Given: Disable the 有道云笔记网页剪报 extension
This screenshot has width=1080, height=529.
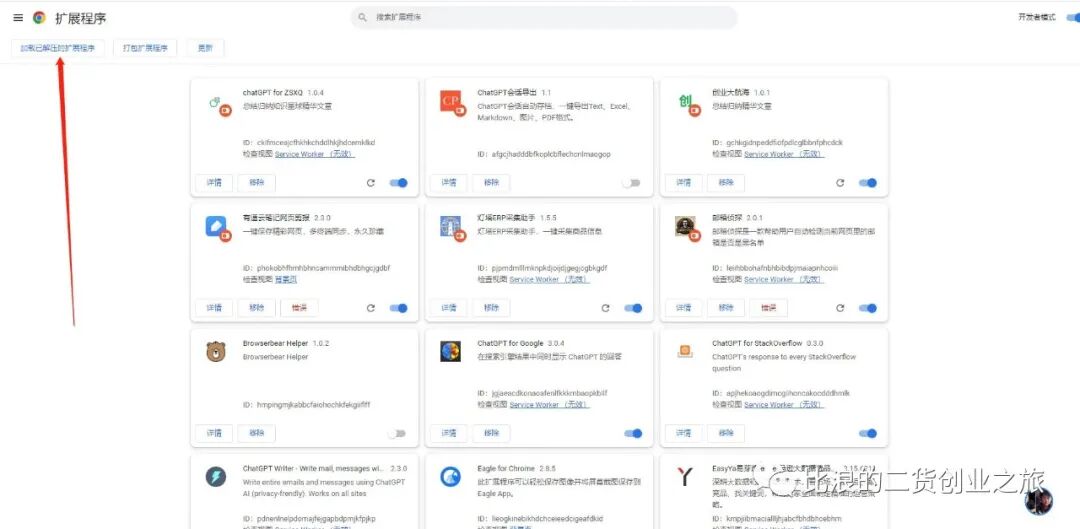Looking at the screenshot, I should (x=398, y=308).
